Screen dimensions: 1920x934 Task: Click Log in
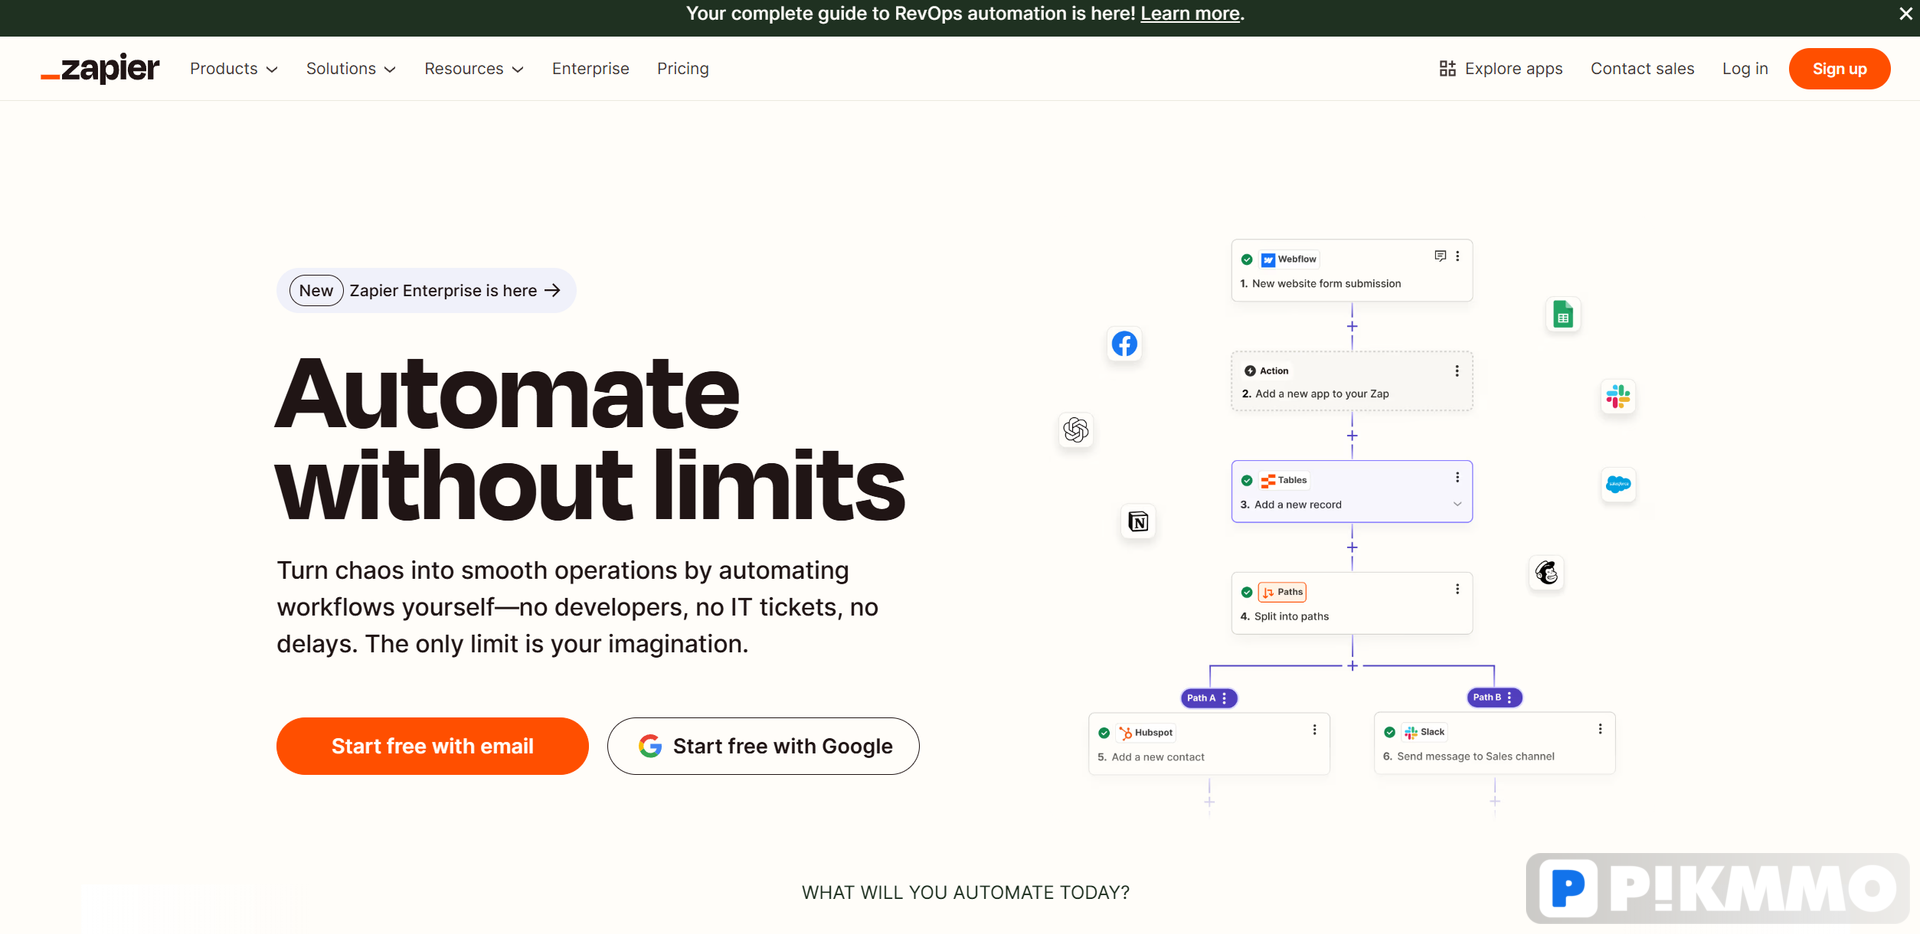(1745, 69)
